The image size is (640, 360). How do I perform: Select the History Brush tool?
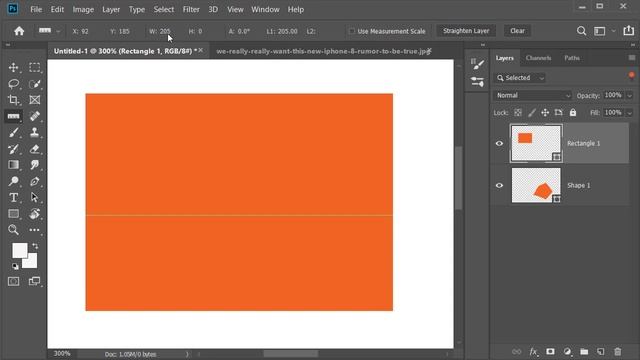click(13, 149)
